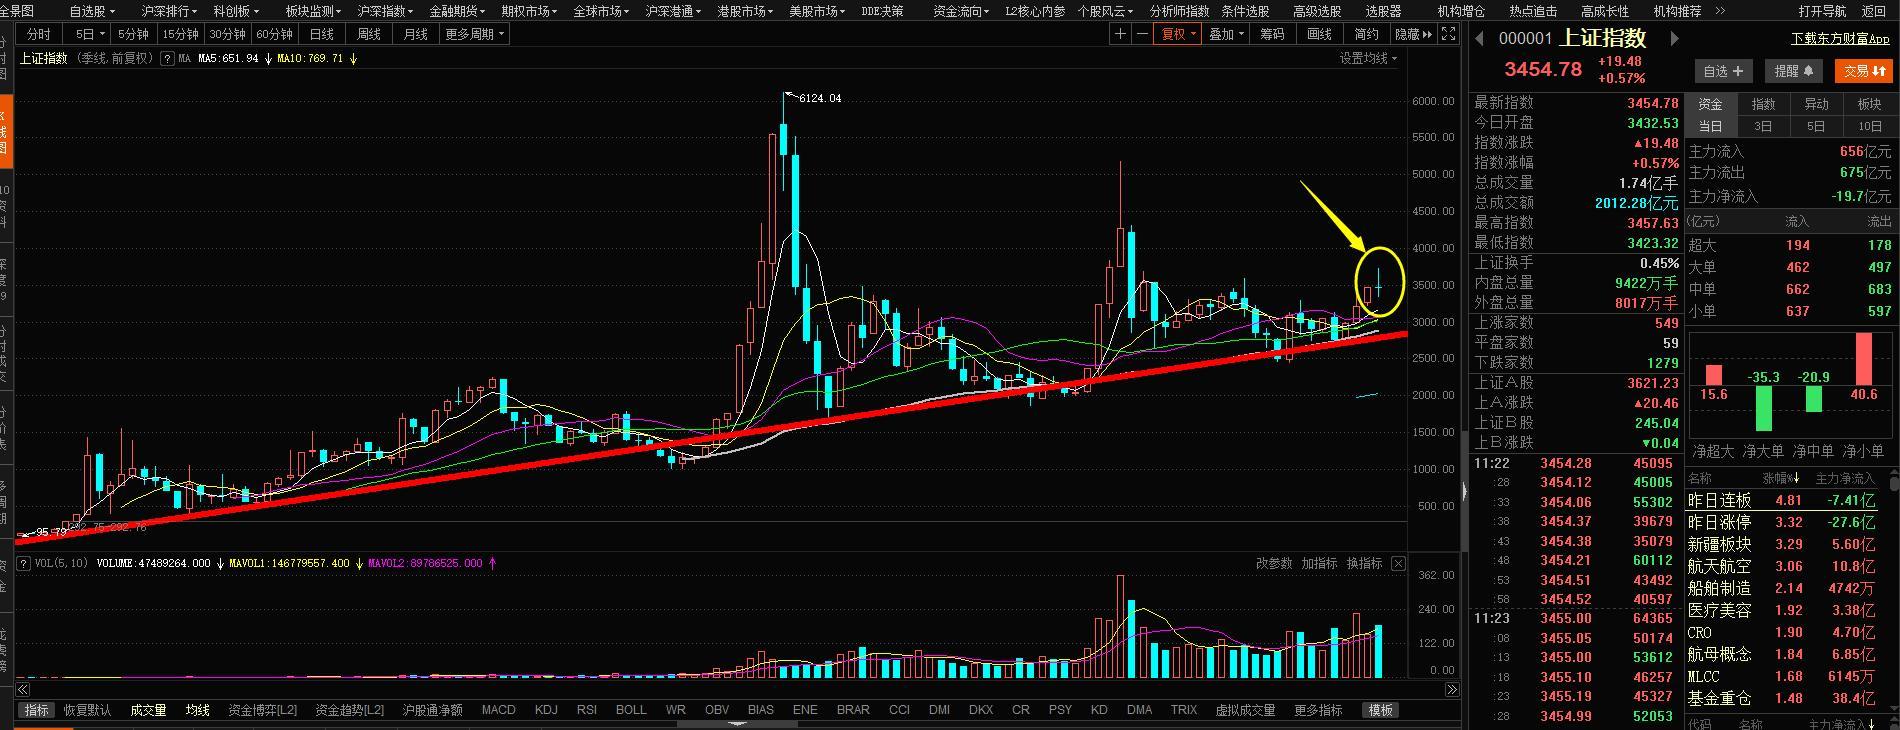Open 更多指标 more indicators
This screenshot has width=1900, height=730.
pos(1318,710)
